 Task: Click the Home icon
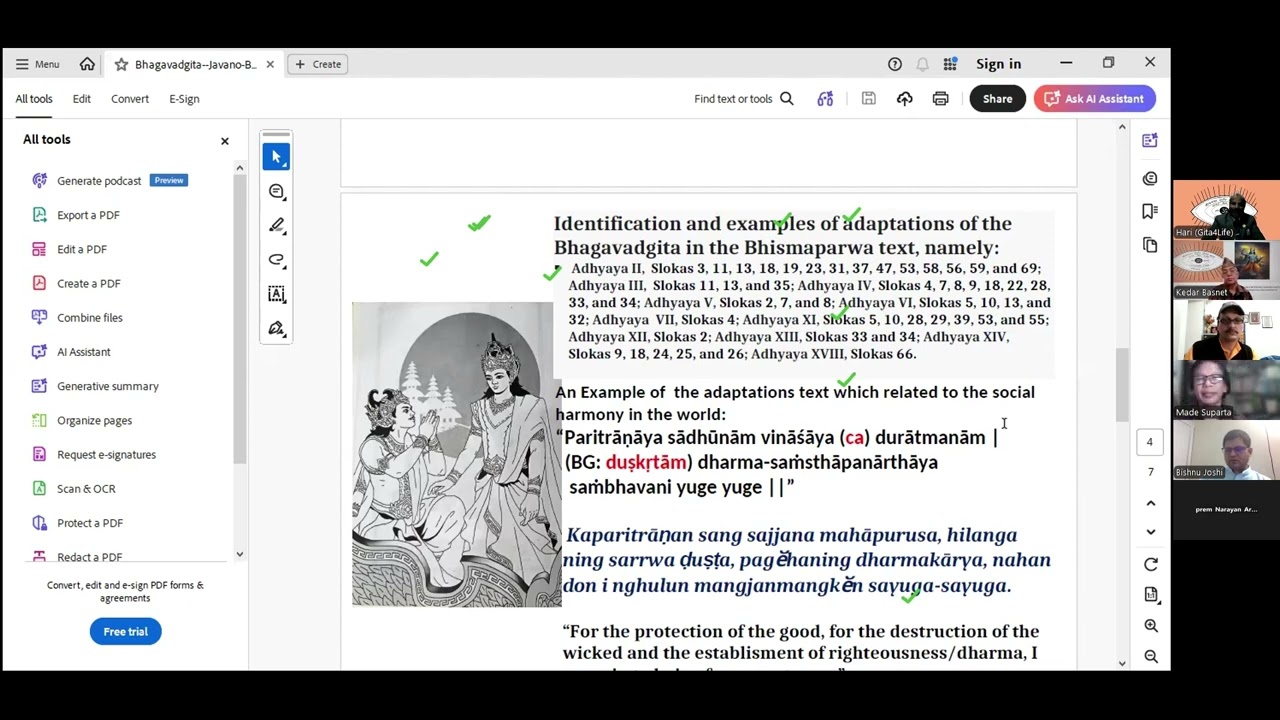click(87, 64)
